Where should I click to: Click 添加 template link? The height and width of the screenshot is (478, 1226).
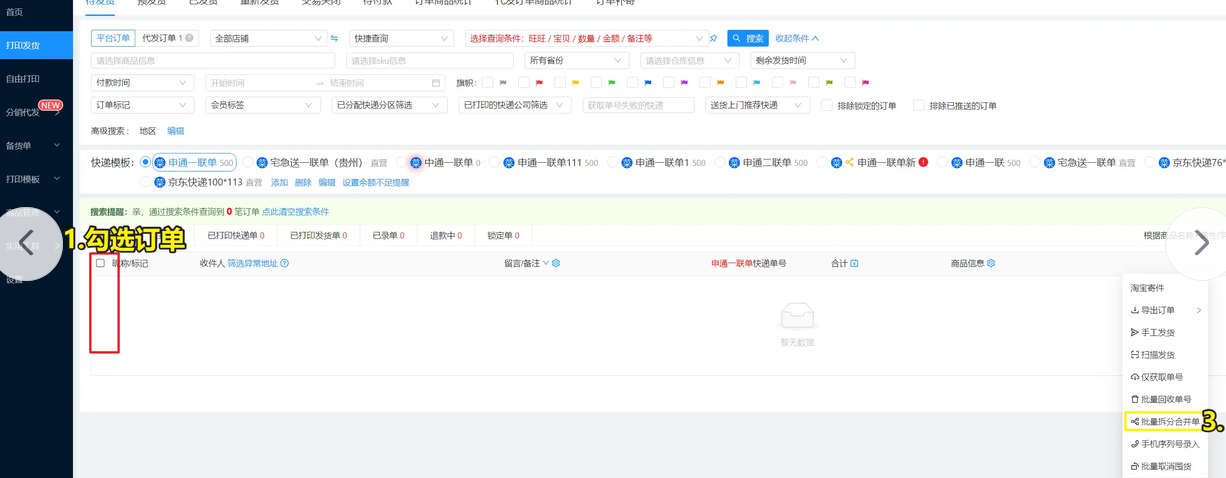[x=279, y=183]
